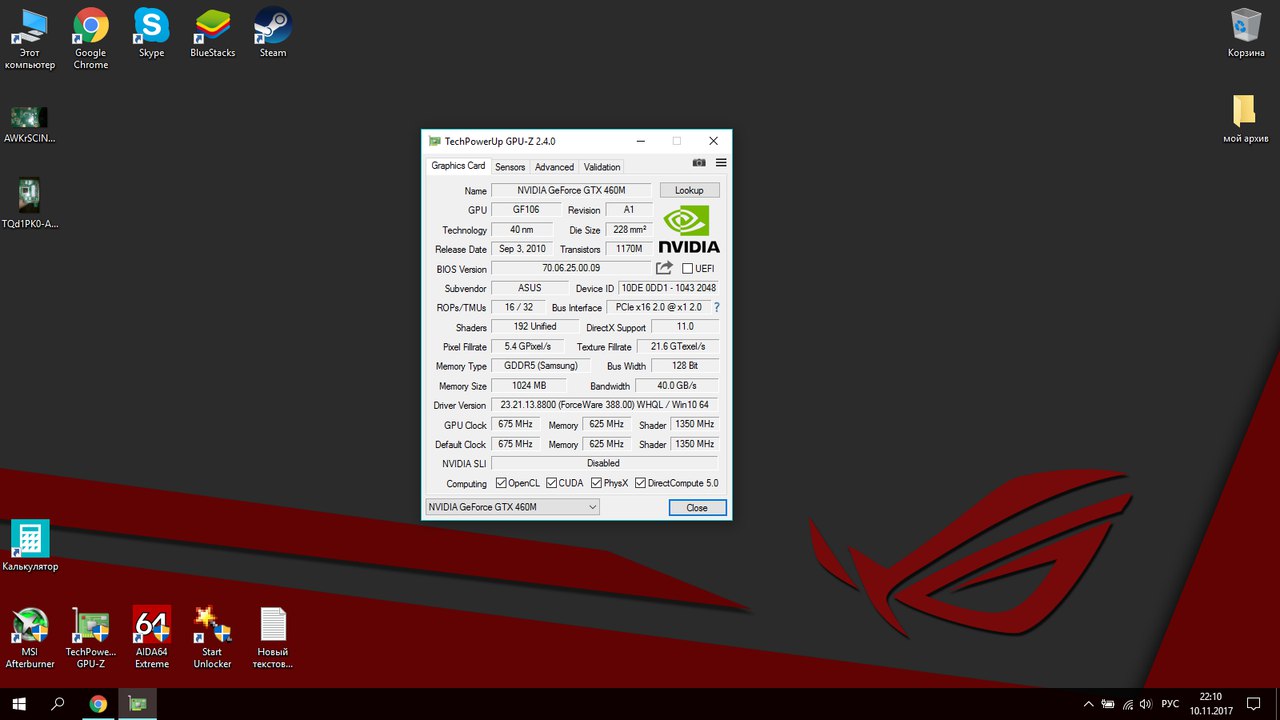This screenshot has height=720, width=1280.
Task: Show hidden tray icons chevron
Action: pos(1088,704)
